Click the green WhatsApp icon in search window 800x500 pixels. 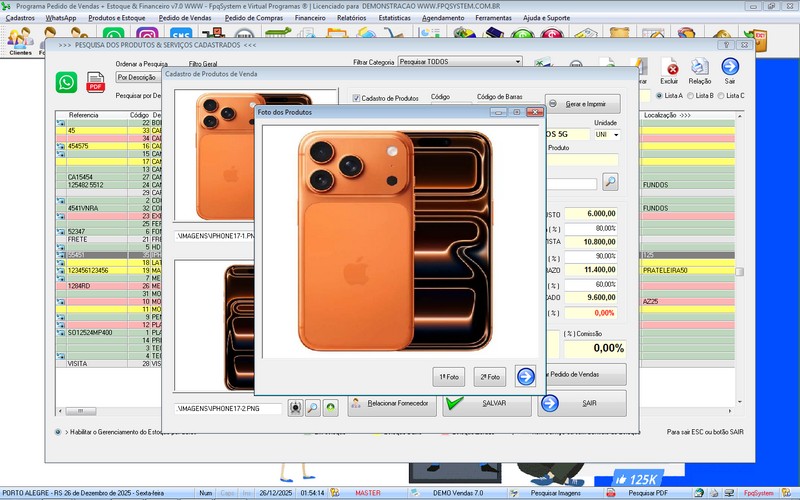click(67, 82)
